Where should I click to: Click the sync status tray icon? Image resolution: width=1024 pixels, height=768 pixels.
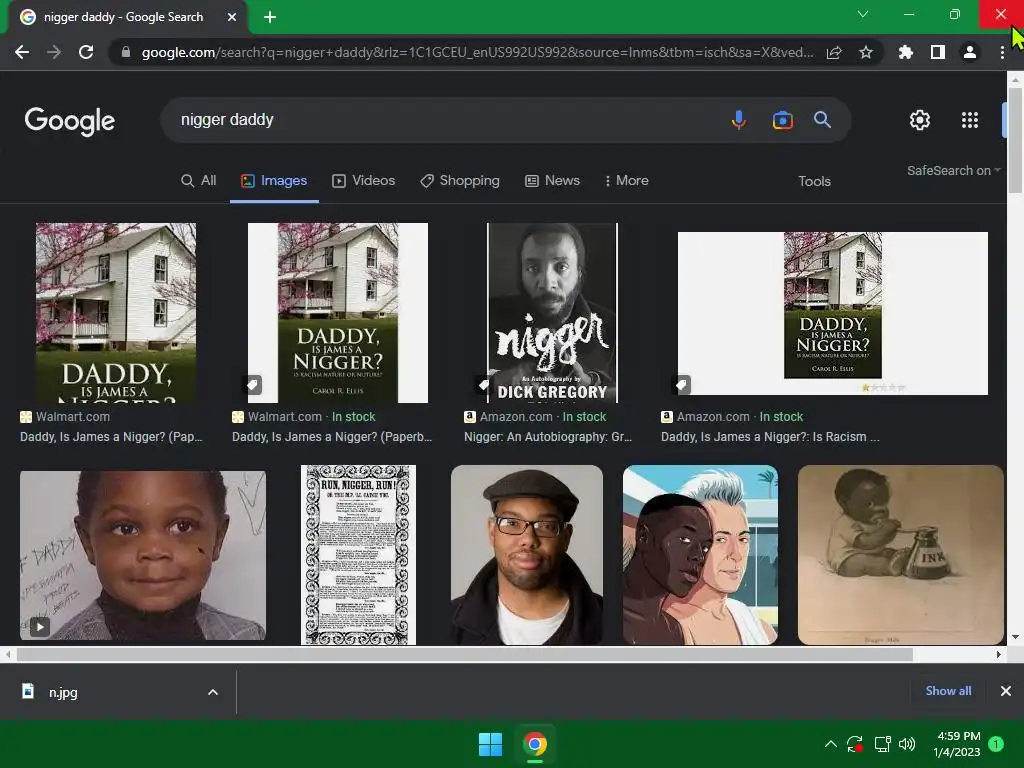tap(855, 744)
